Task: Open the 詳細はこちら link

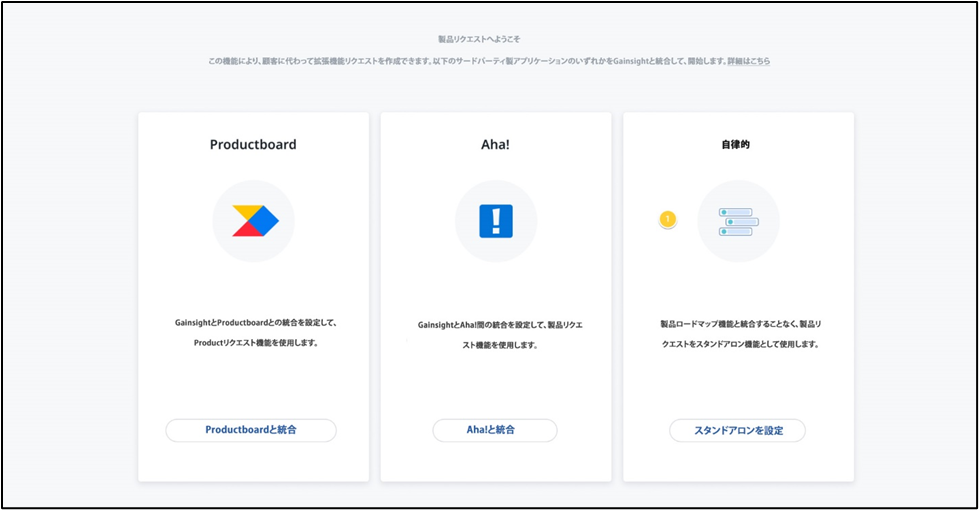Action: click(749, 61)
